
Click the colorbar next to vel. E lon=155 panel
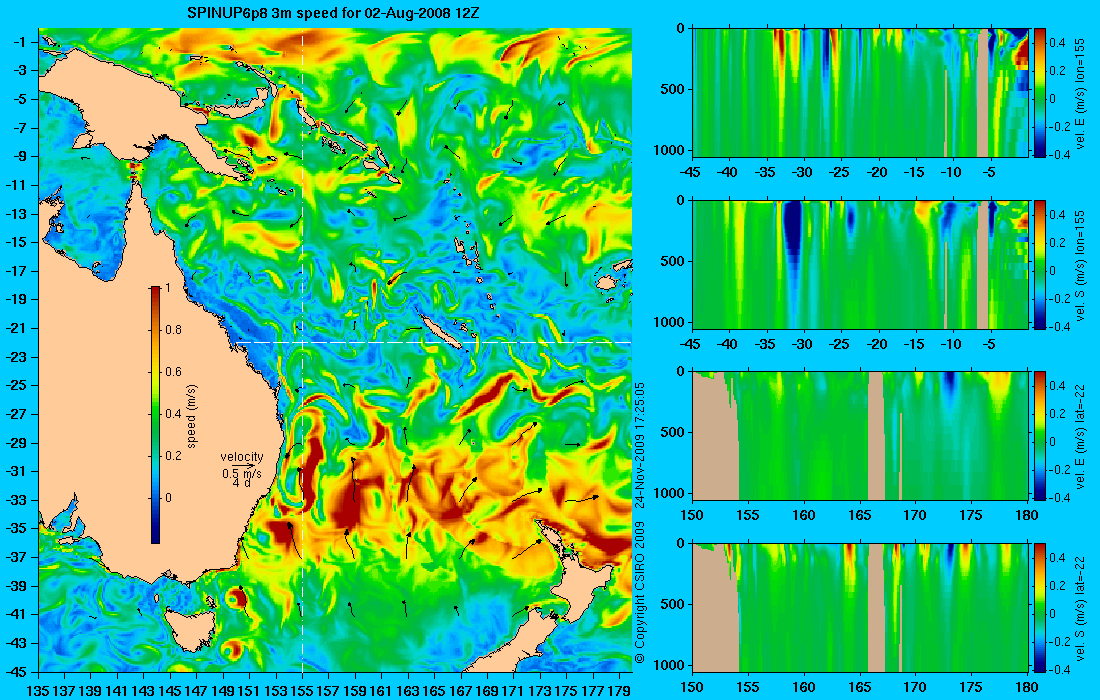click(1039, 93)
